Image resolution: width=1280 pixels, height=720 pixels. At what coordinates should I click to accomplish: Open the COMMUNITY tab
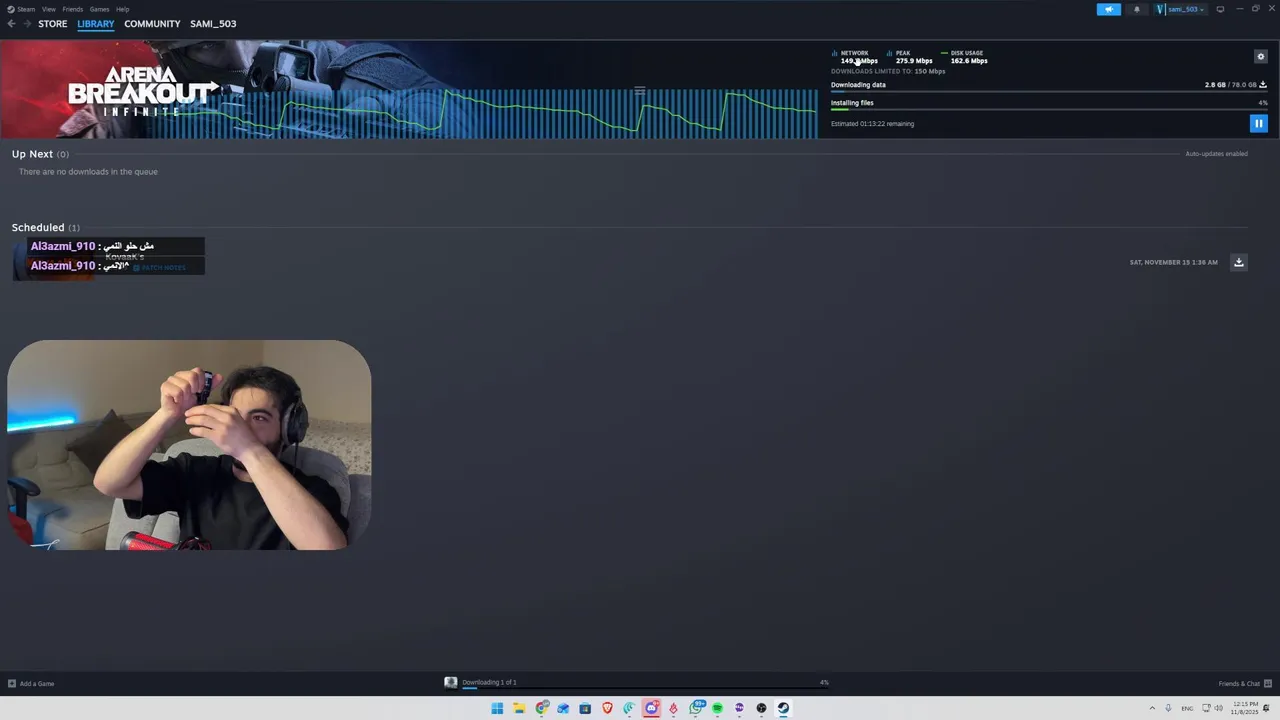tap(152, 24)
